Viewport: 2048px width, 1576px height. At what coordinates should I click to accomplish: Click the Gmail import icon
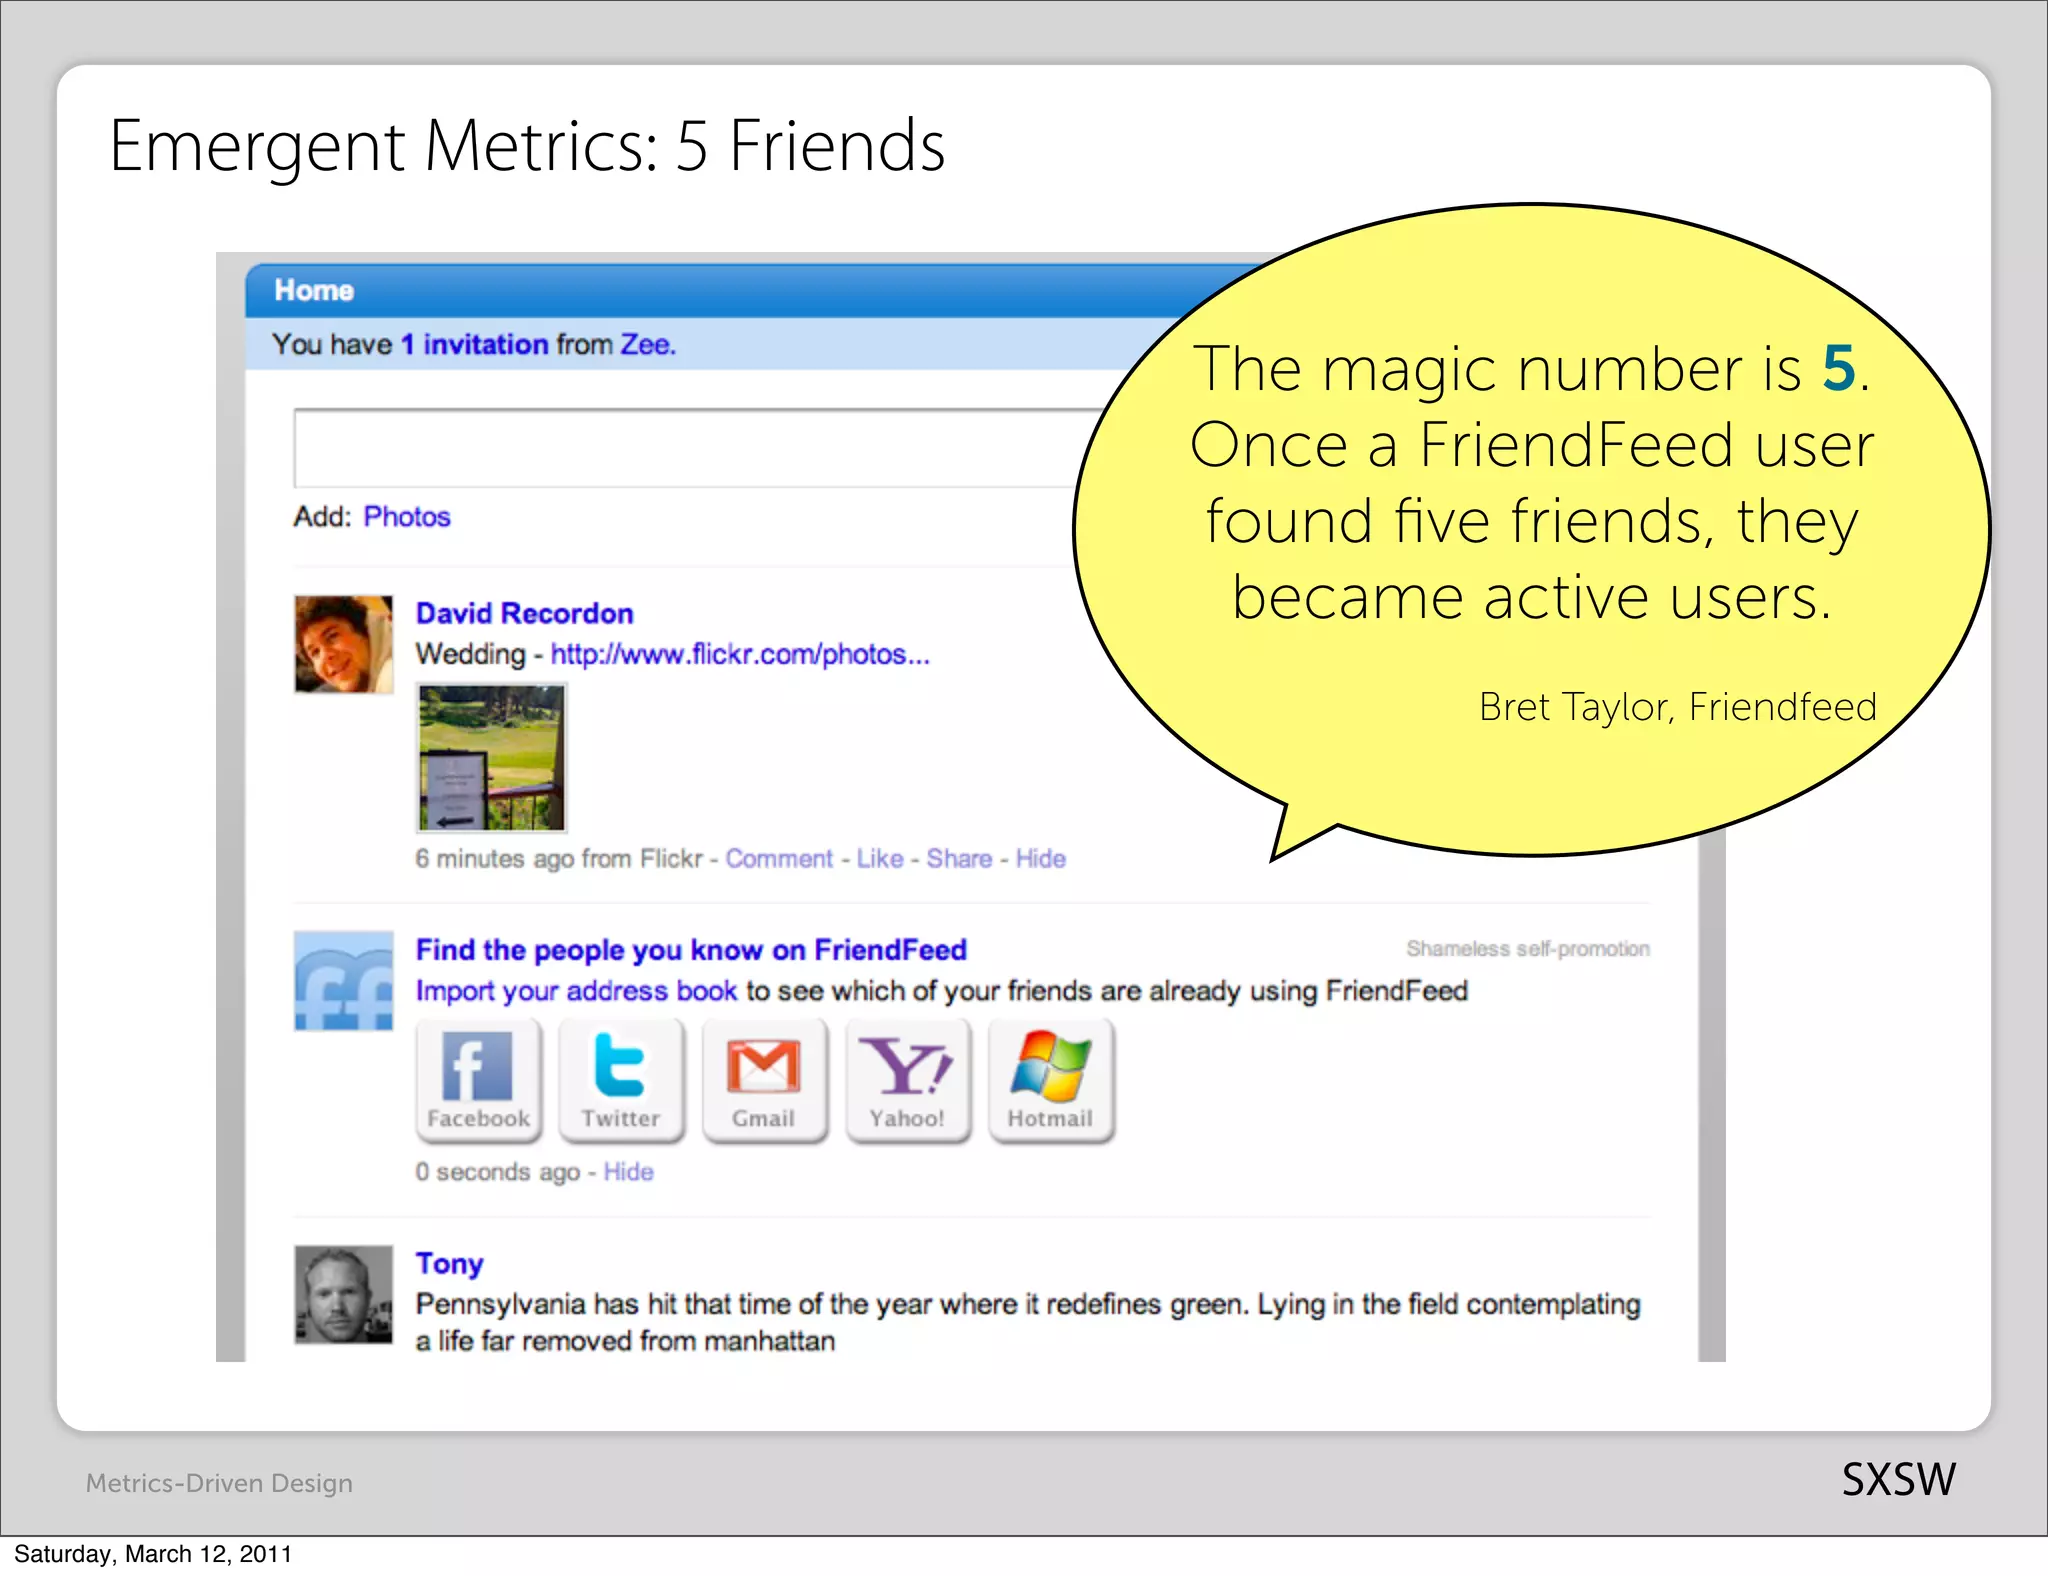pos(764,1080)
